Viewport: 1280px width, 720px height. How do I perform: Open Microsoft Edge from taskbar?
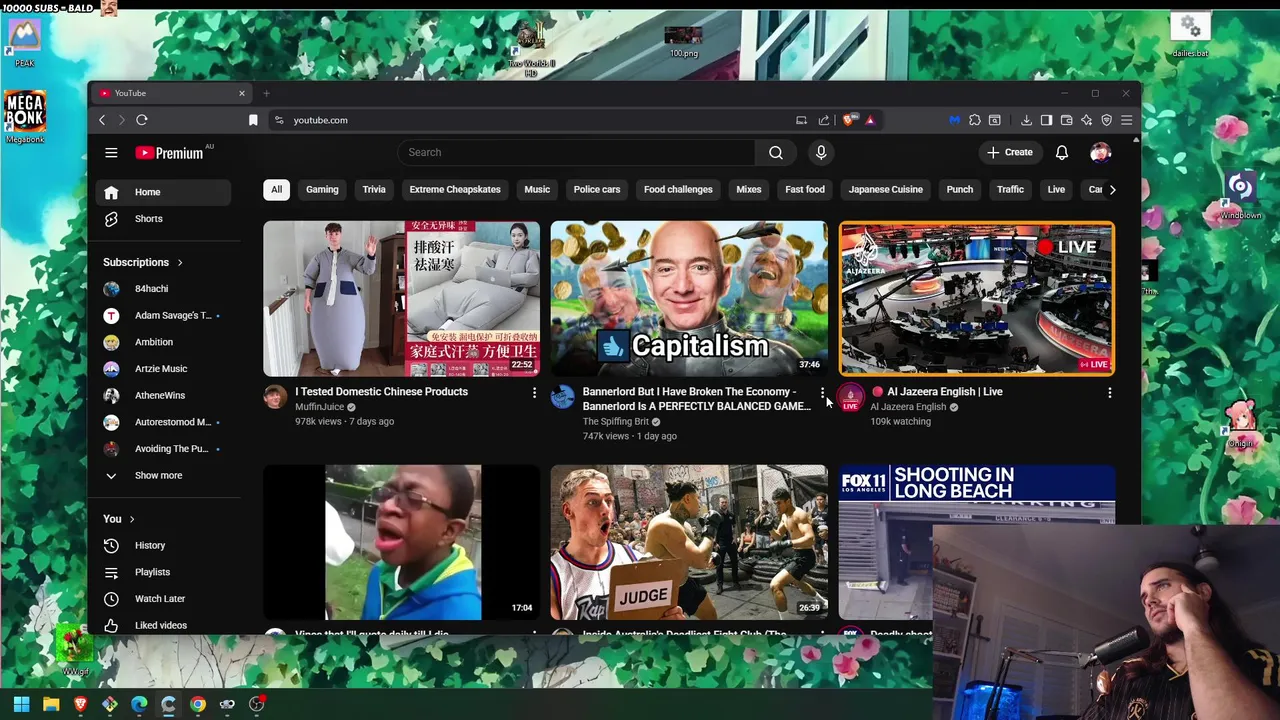(139, 704)
